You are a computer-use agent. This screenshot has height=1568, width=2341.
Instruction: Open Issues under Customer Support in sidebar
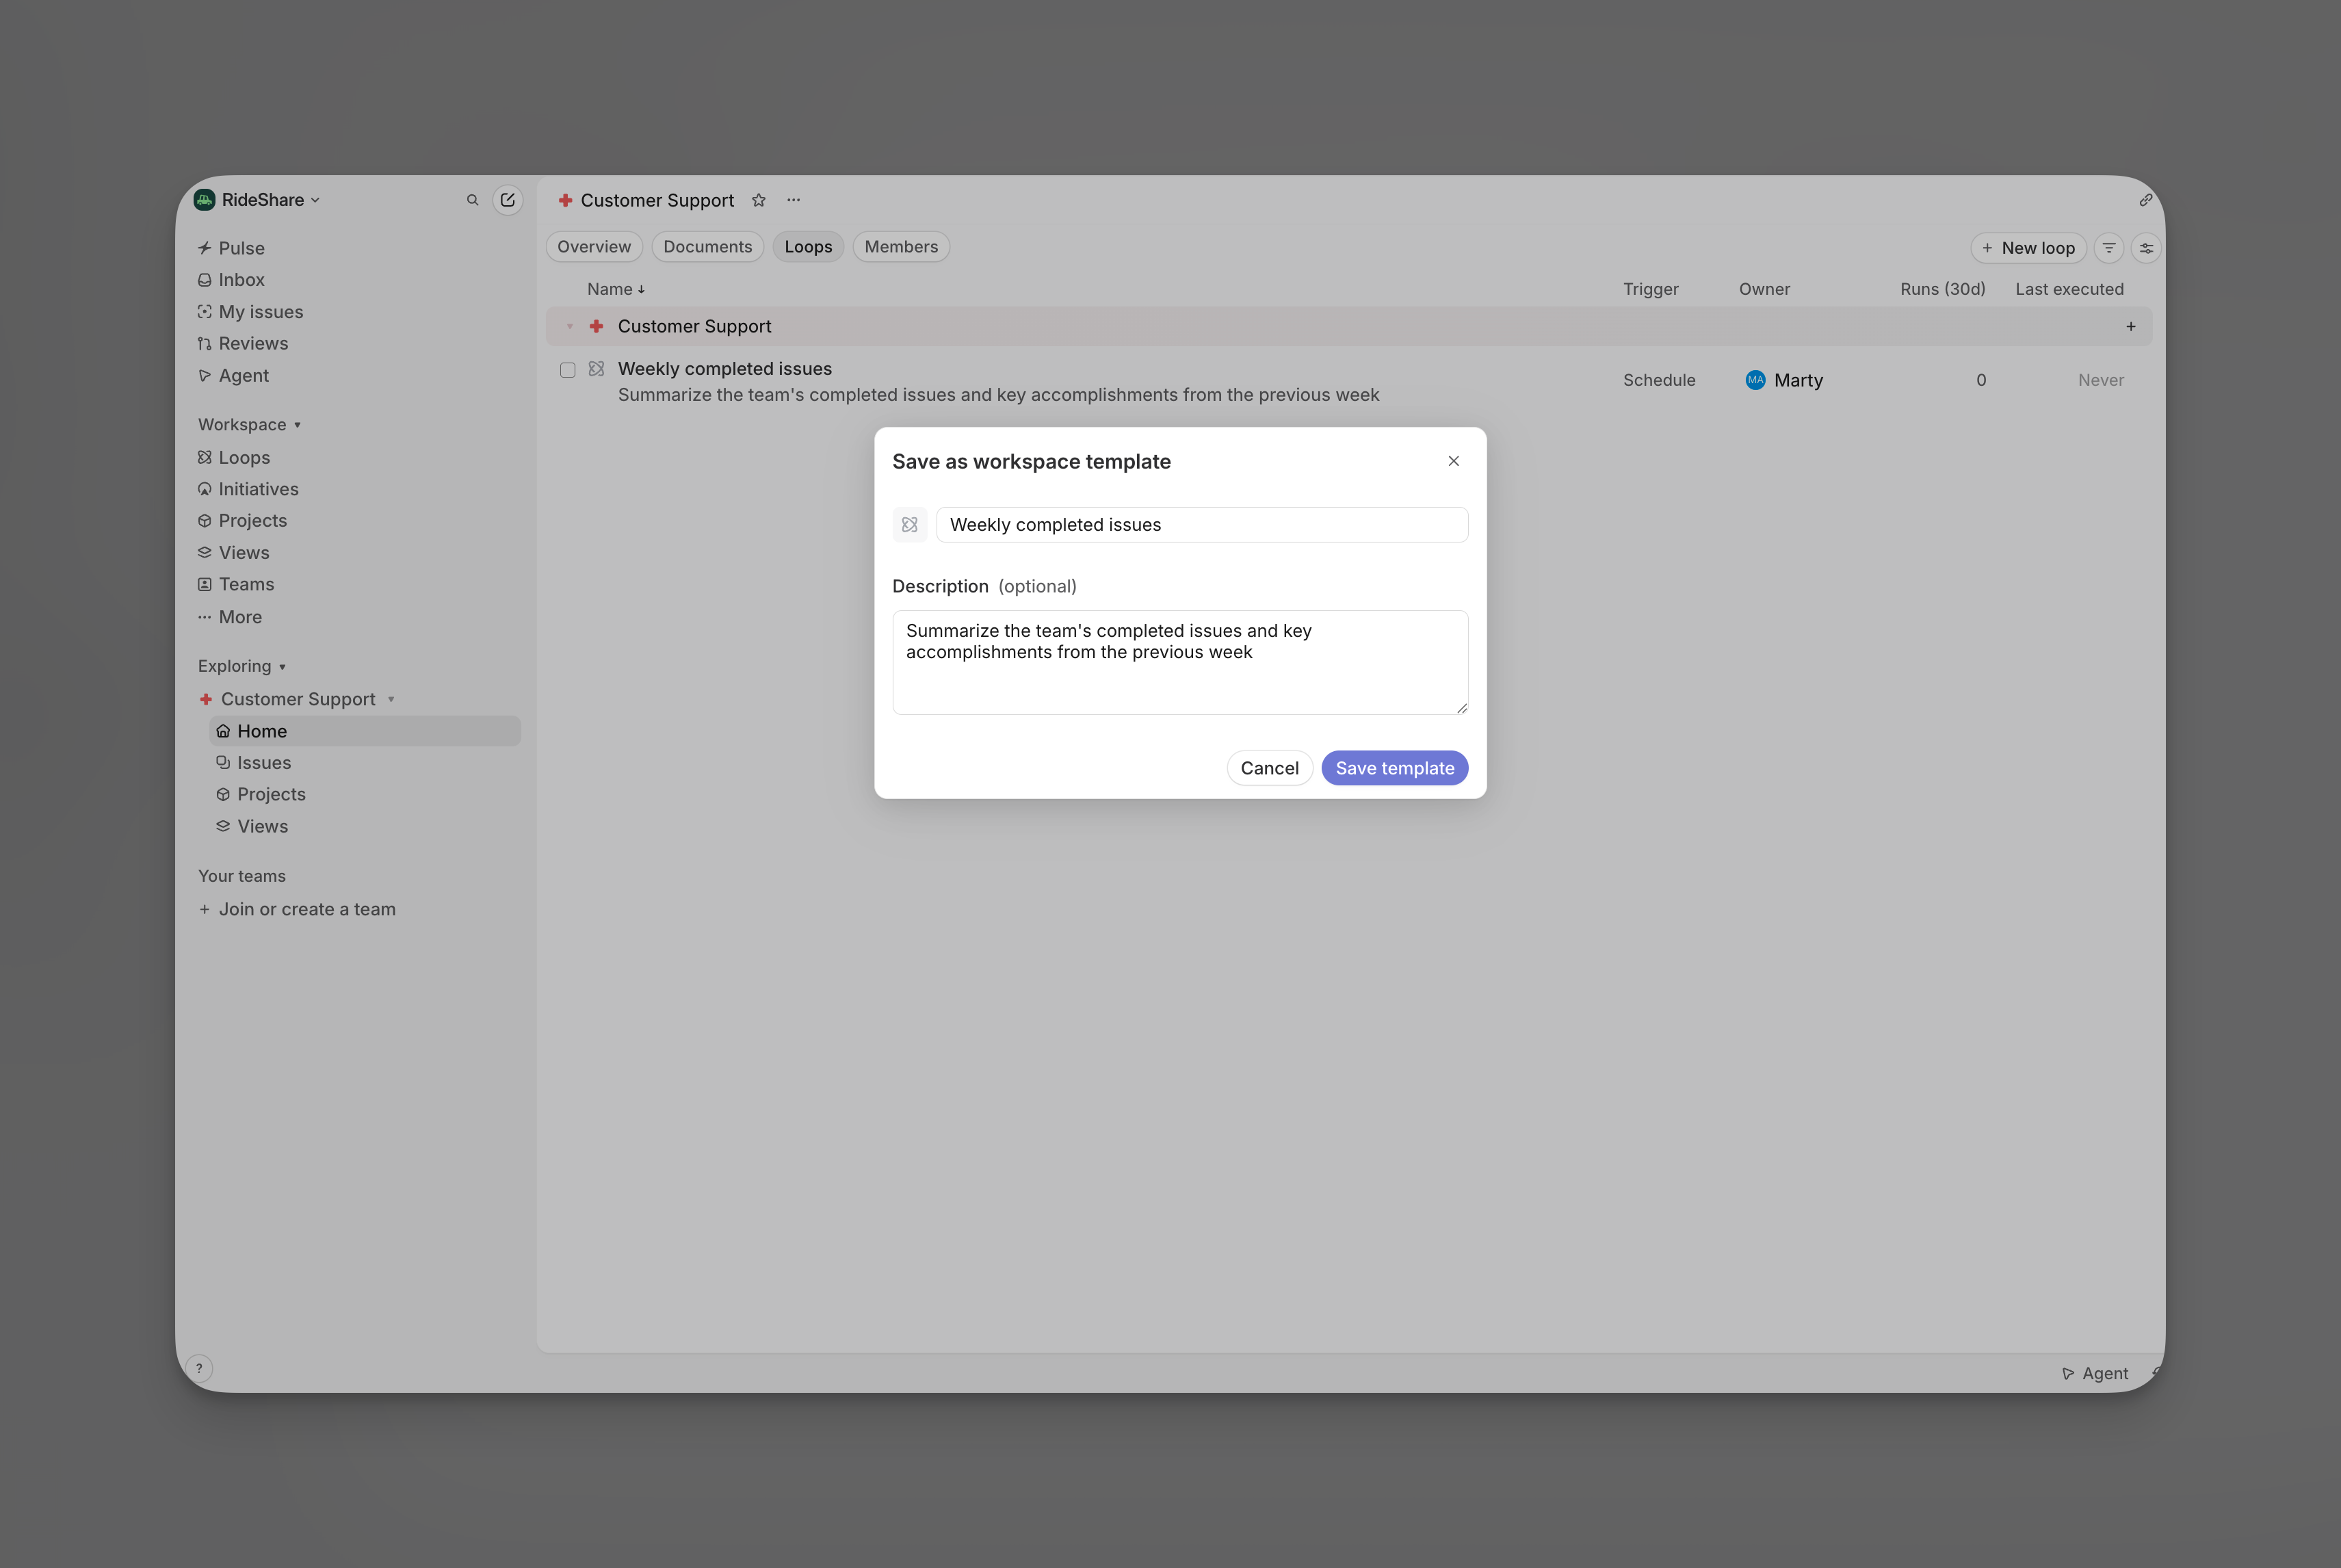254,763
